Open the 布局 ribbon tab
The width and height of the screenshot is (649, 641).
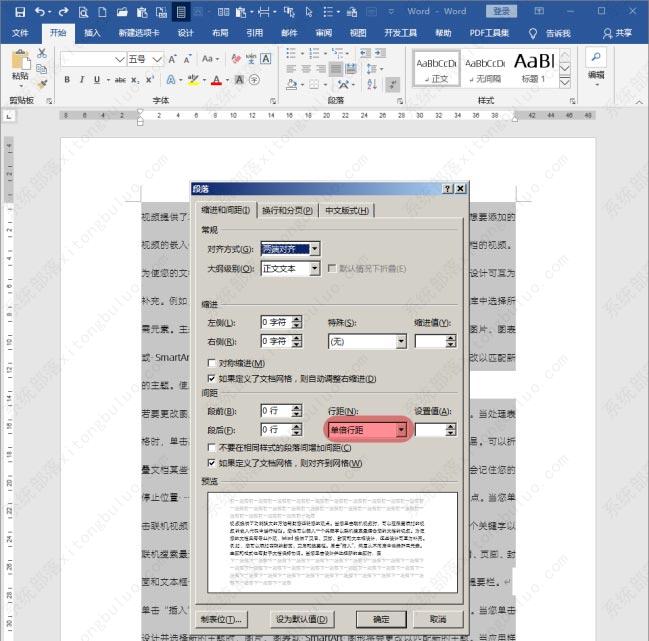219,33
